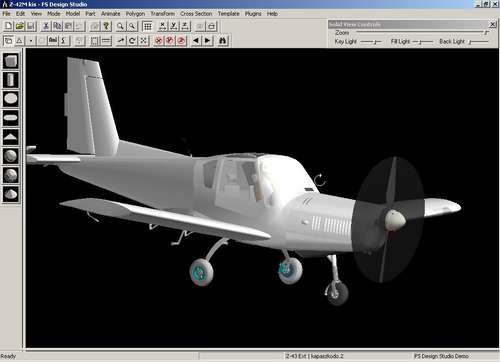500x362 pixels.
Task: Click the Zoom slider handle
Action: pyautogui.click(x=486, y=32)
